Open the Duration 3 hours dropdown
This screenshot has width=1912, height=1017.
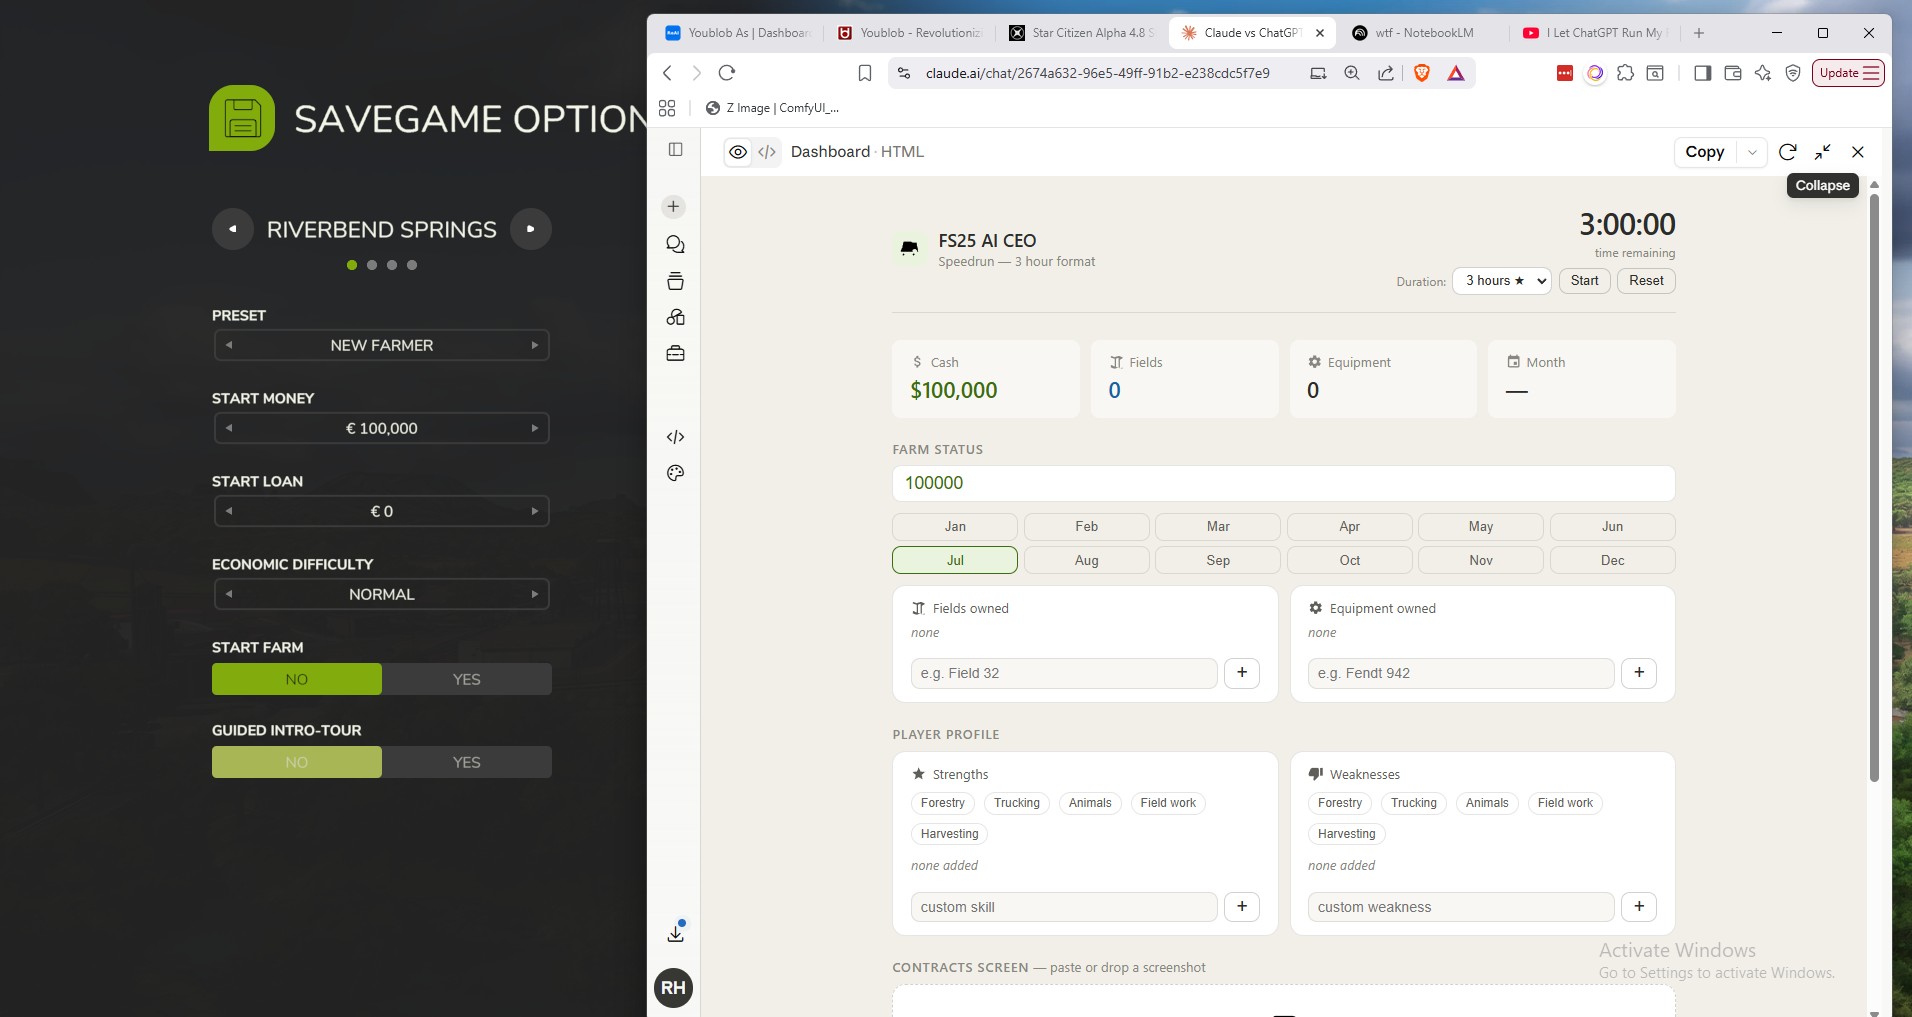tap(1502, 281)
